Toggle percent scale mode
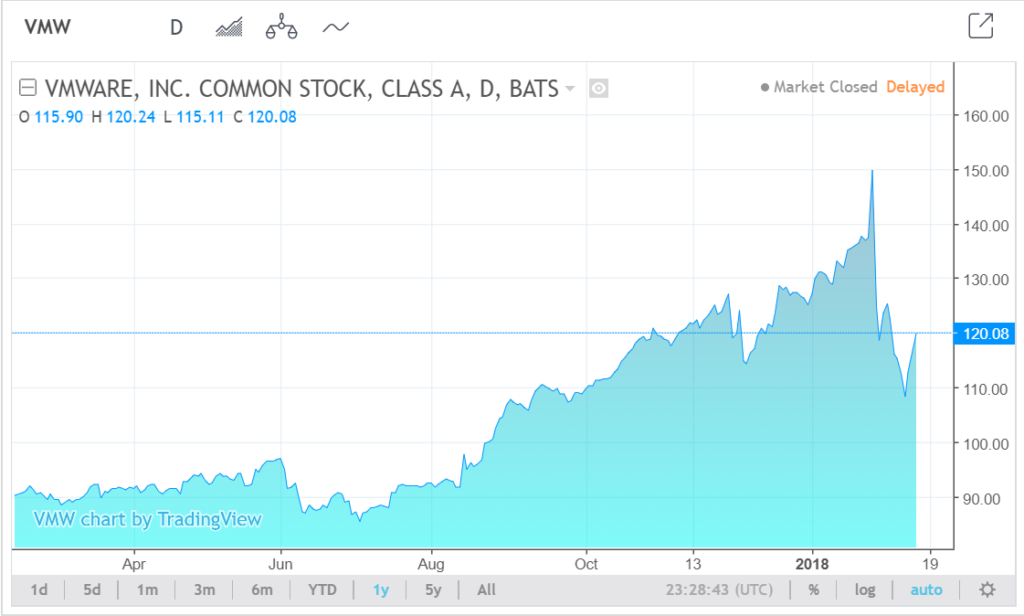1024x616 pixels. coord(814,590)
